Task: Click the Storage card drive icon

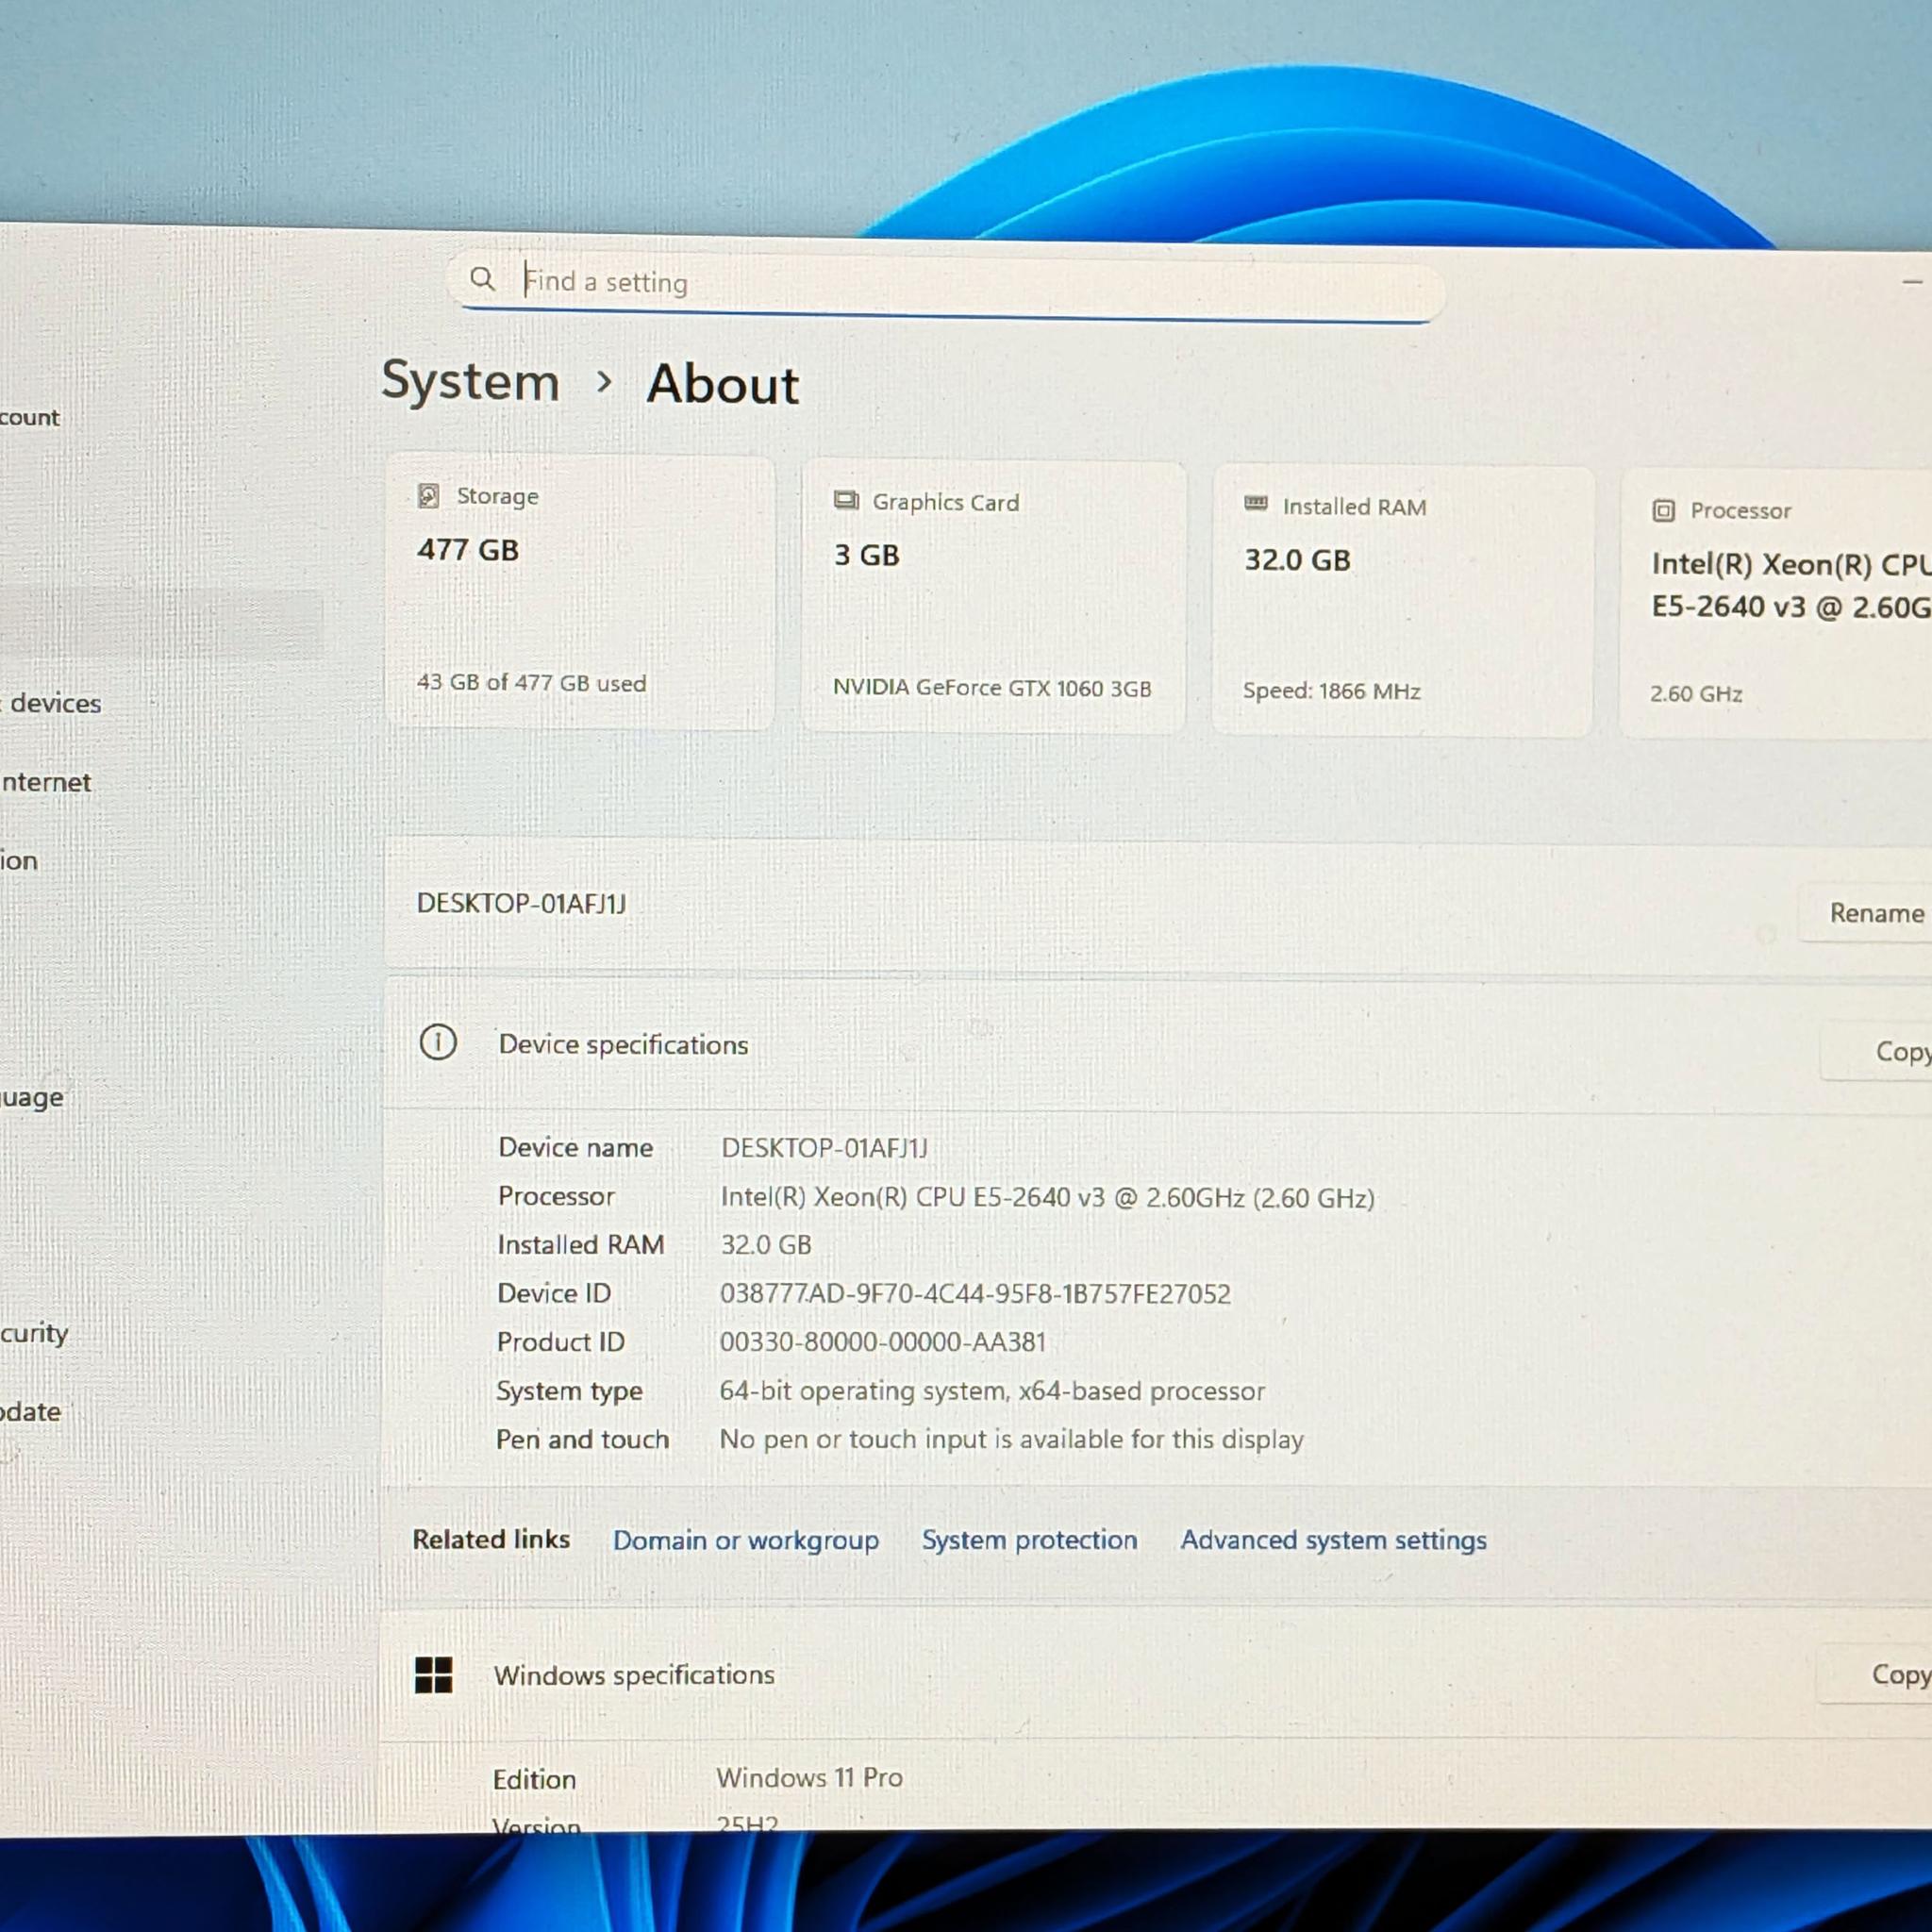Action: [428, 495]
